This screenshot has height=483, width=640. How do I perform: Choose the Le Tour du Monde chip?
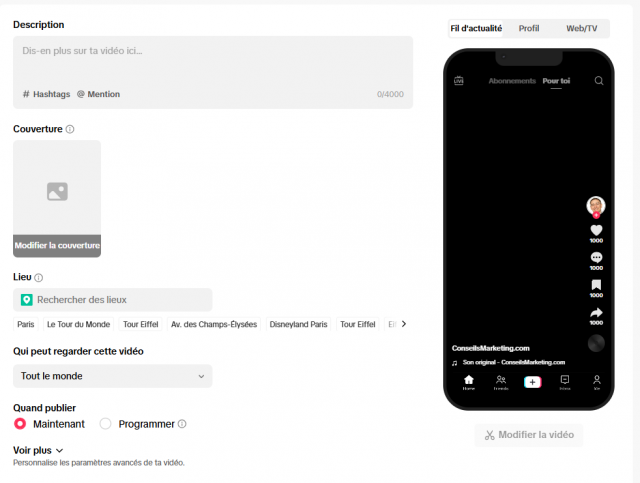(x=78, y=324)
